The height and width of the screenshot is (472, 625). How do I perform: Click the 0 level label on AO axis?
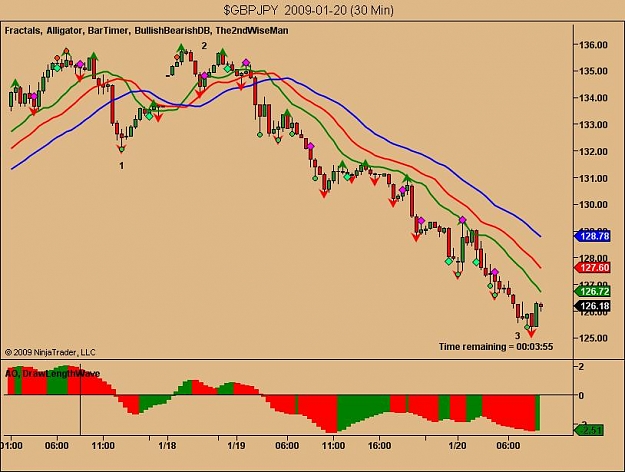coord(581,395)
